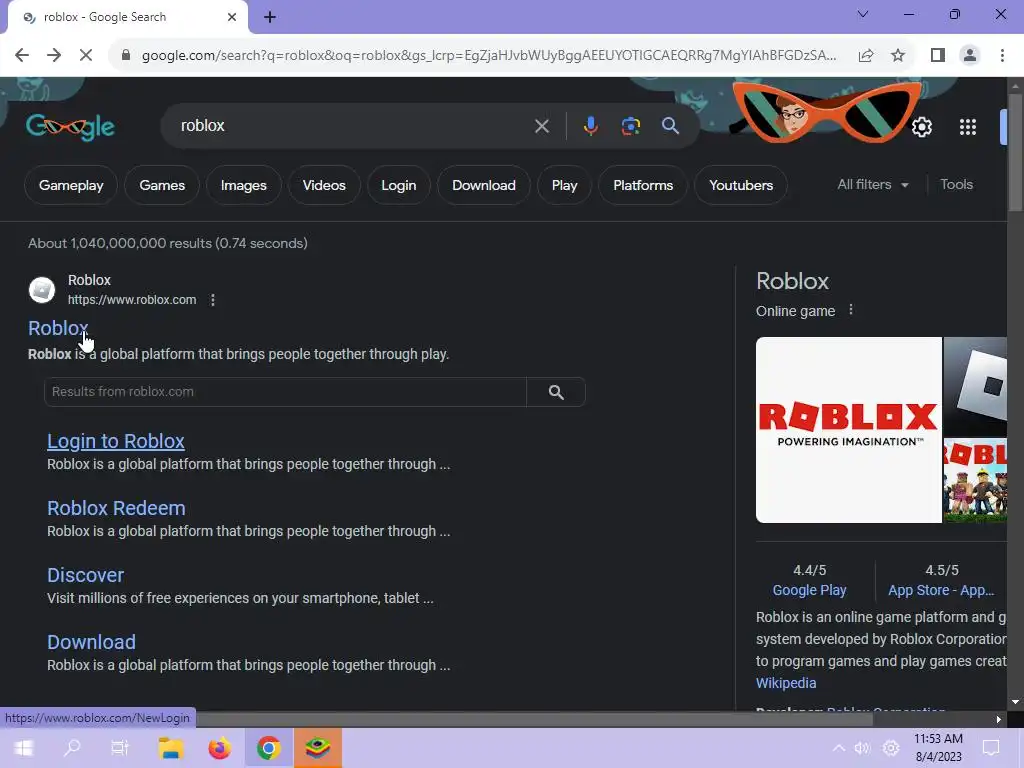The width and height of the screenshot is (1024, 768).
Task: Clear the roblox search query
Action: pyautogui.click(x=541, y=125)
